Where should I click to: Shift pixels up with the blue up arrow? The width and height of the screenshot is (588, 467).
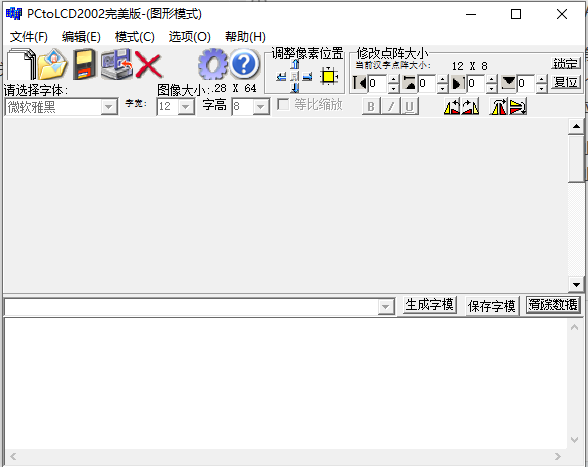pyautogui.click(x=295, y=65)
